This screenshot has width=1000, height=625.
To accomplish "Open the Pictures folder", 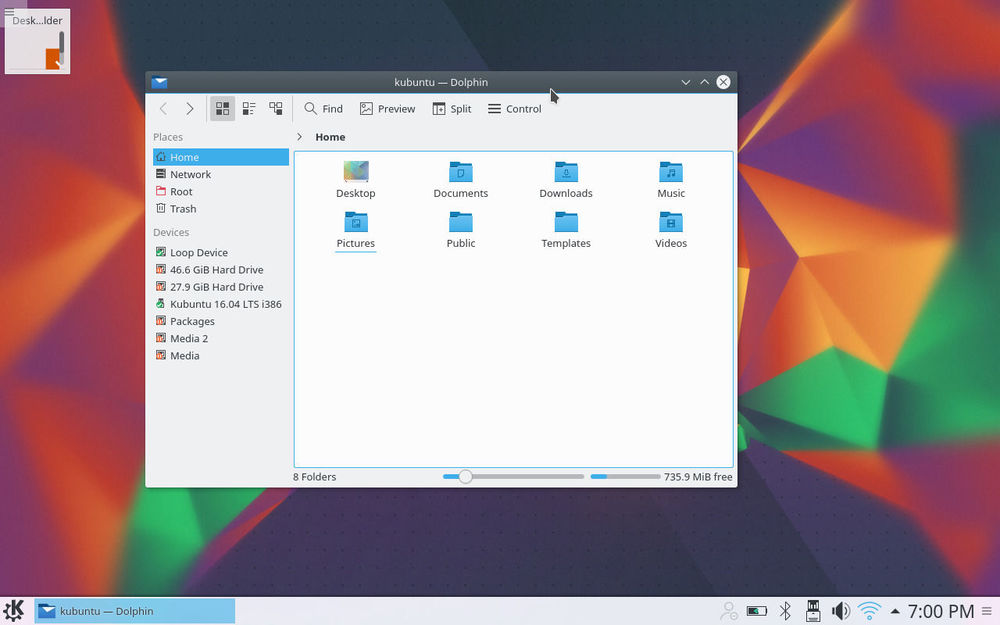I will [356, 223].
